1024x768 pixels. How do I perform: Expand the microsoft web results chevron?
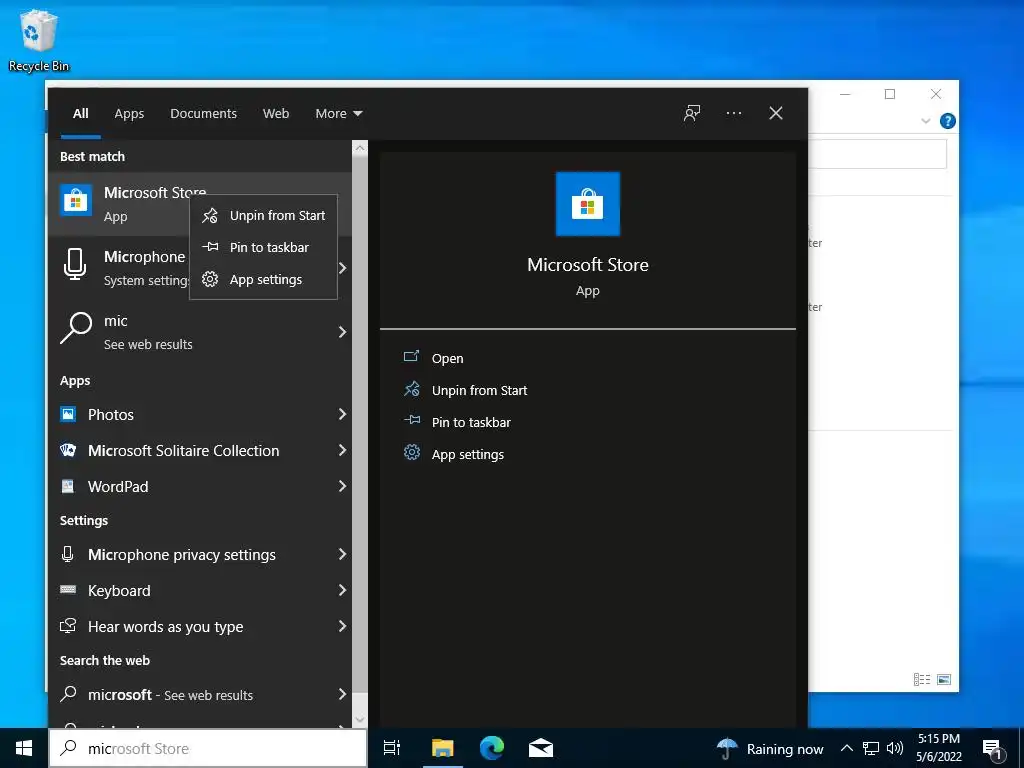click(x=342, y=694)
